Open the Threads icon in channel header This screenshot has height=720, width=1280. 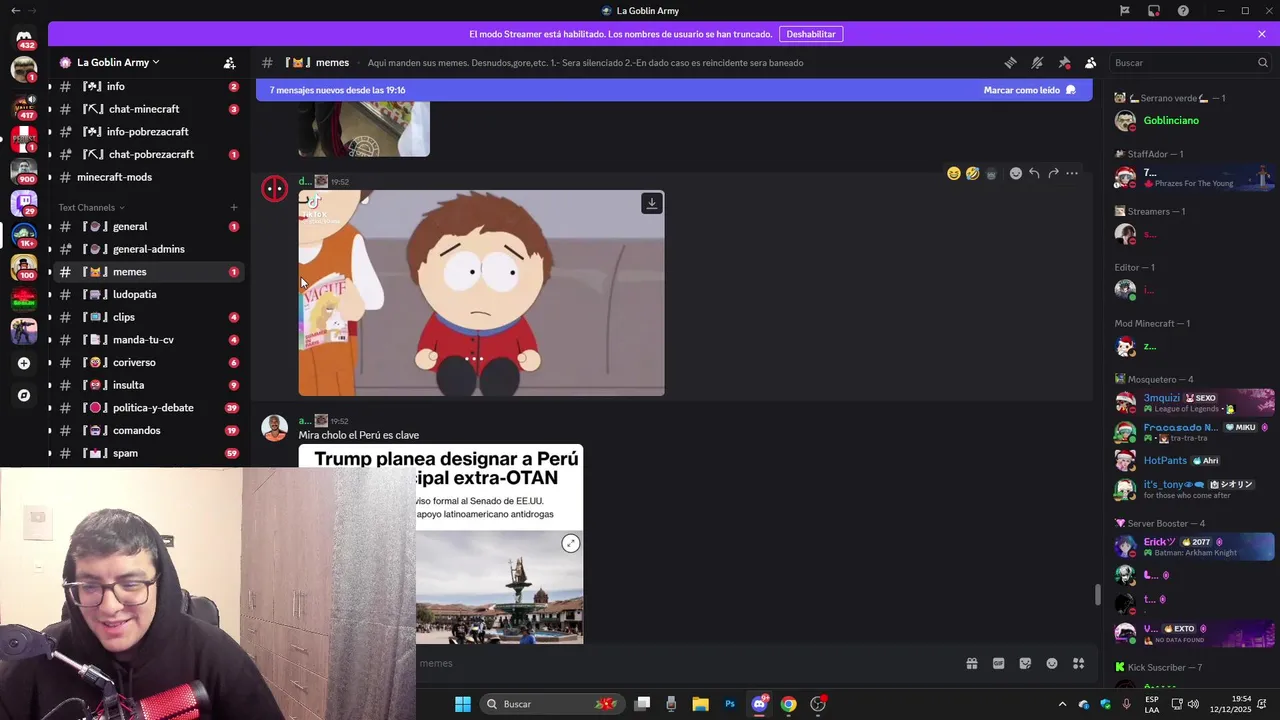click(x=1010, y=62)
